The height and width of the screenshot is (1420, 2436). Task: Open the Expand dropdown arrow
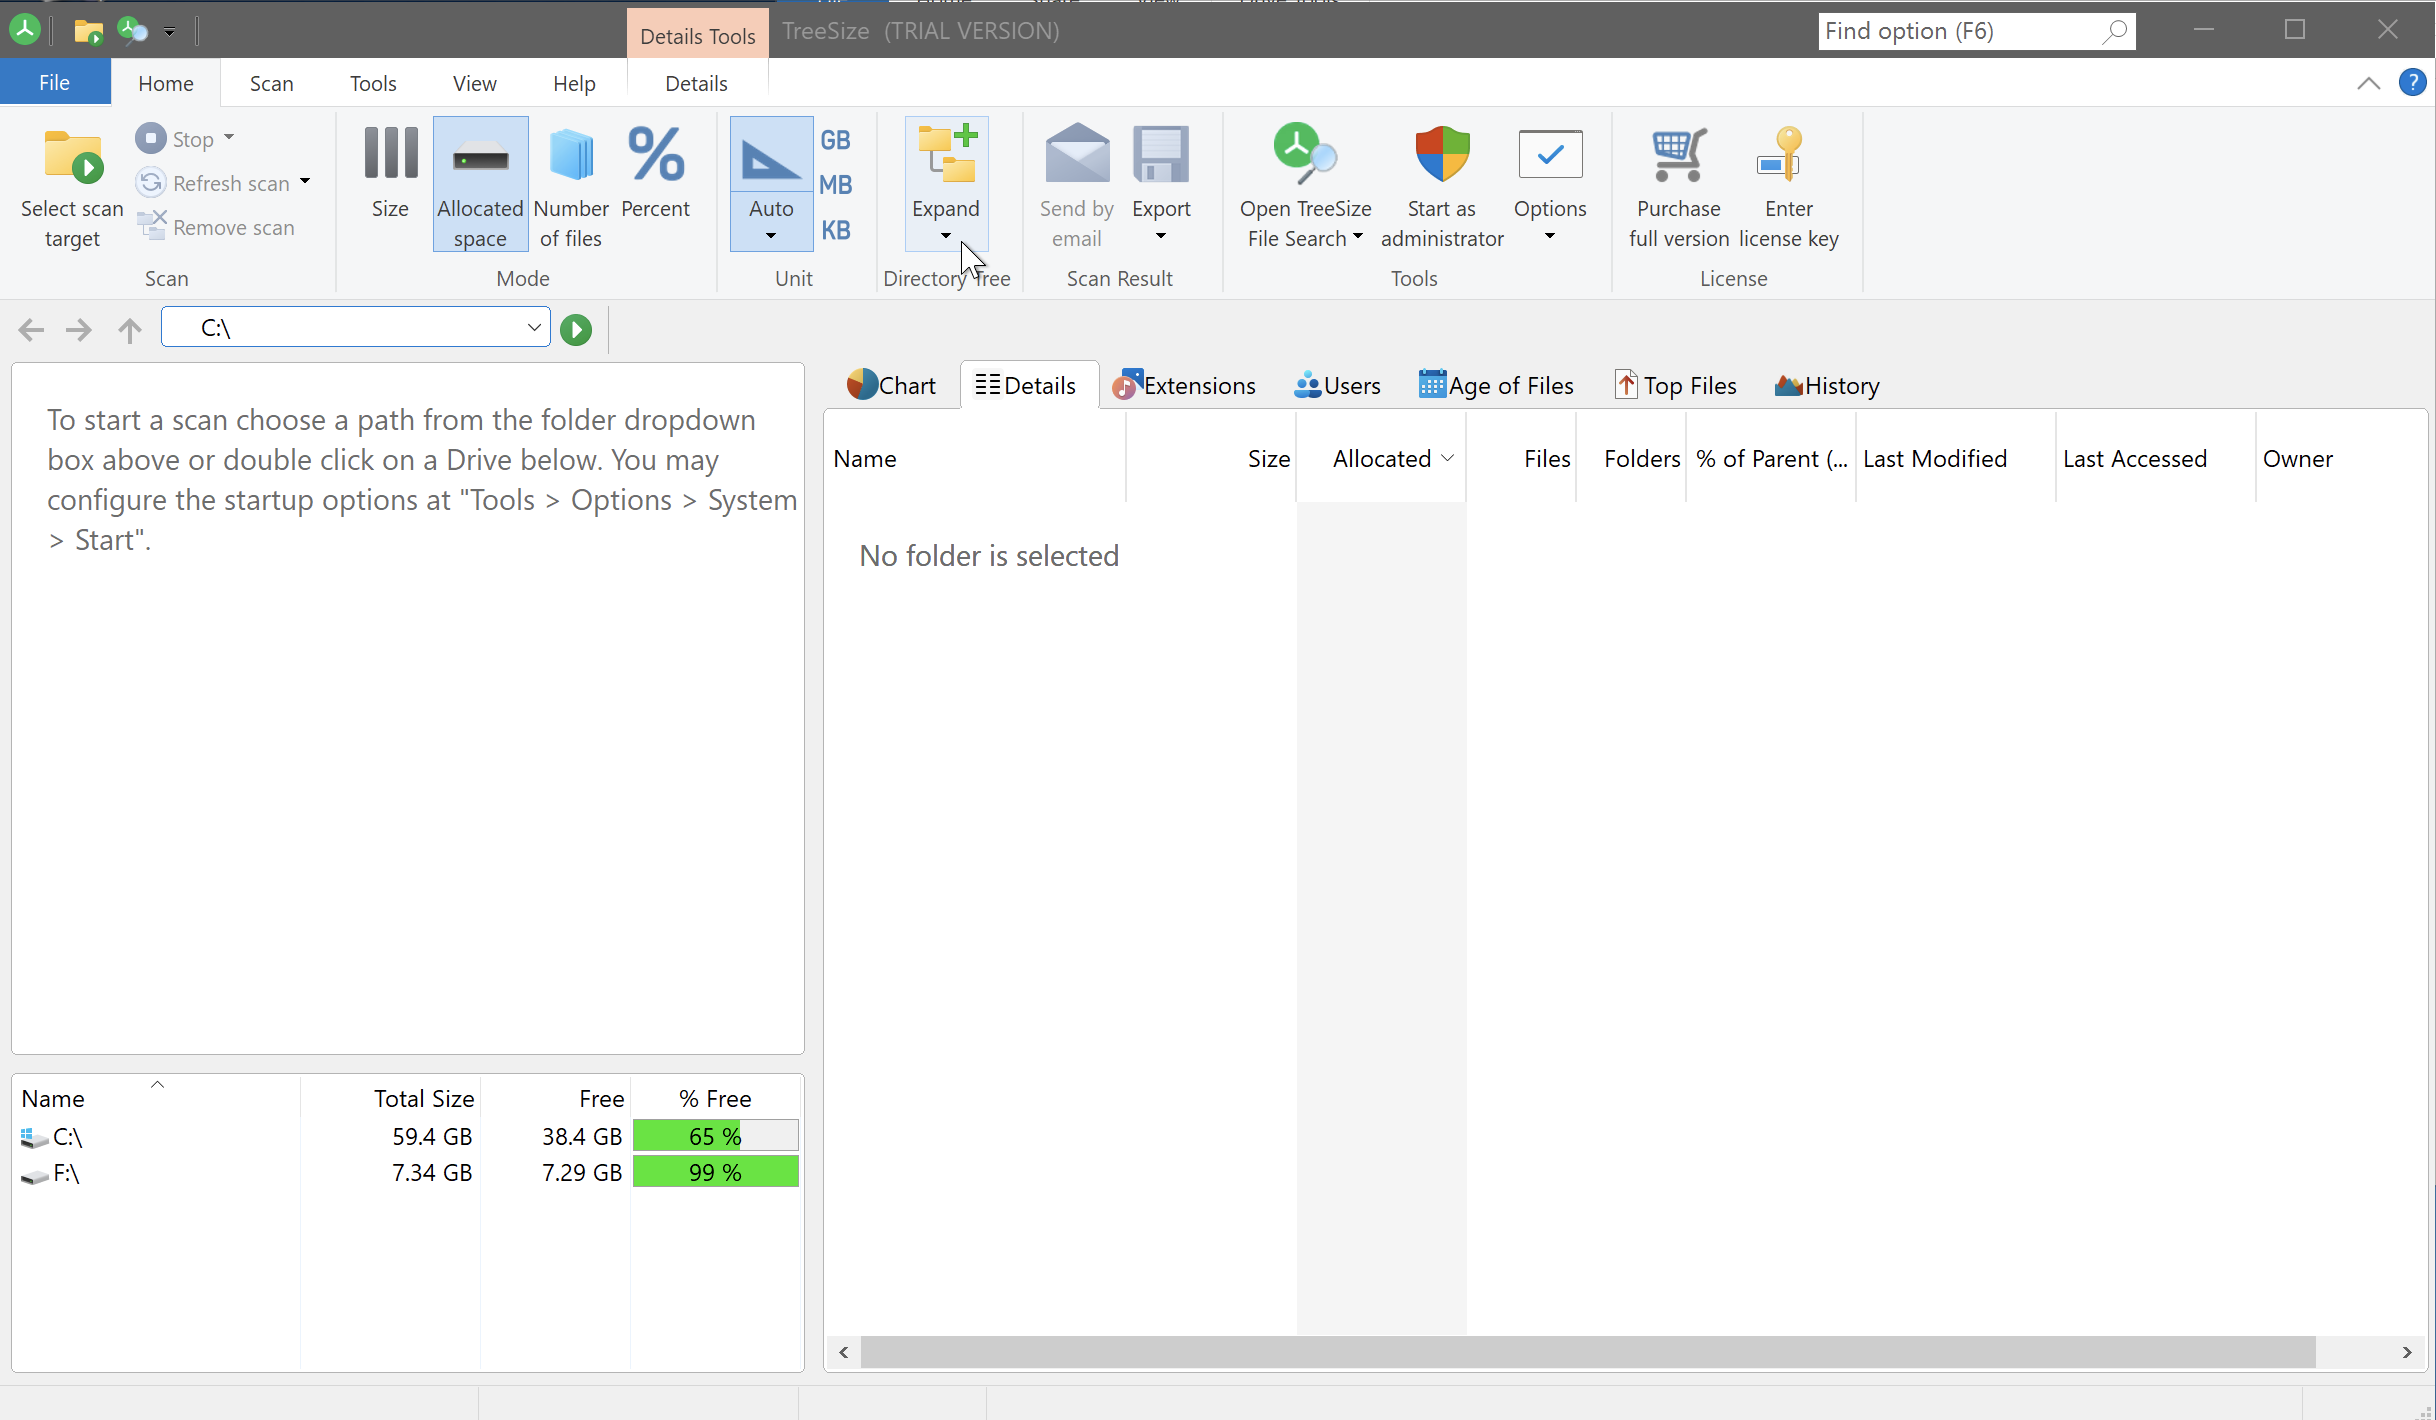(x=946, y=237)
